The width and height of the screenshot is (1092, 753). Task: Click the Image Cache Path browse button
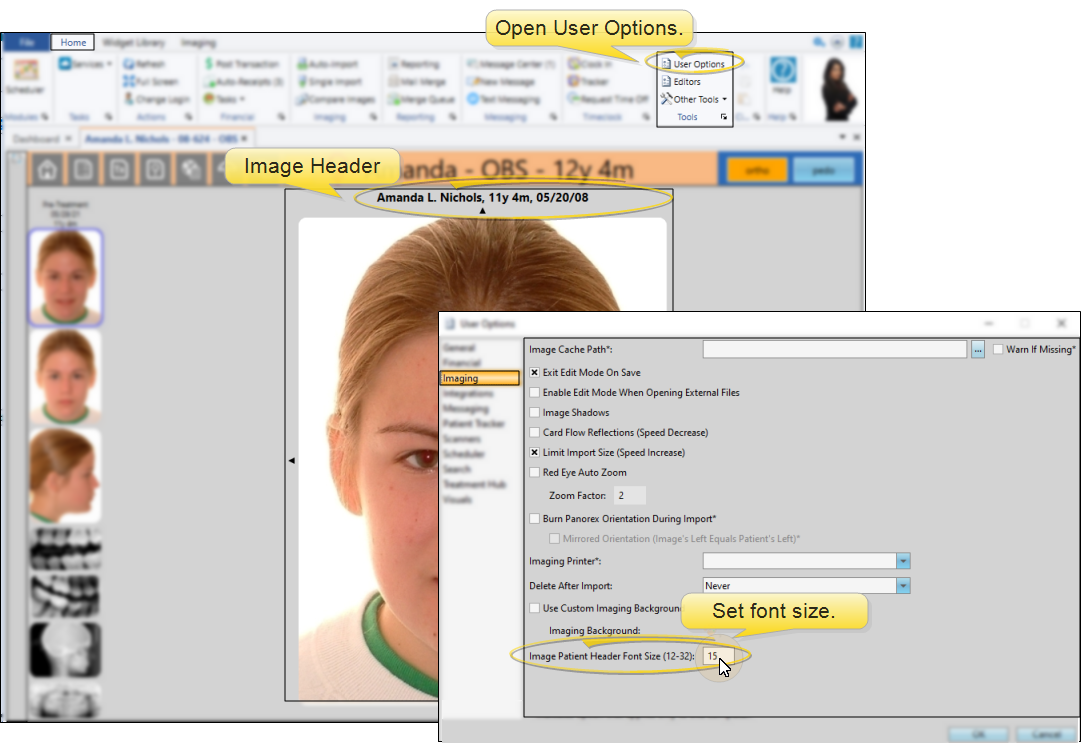pyautogui.click(x=977, y=348)
